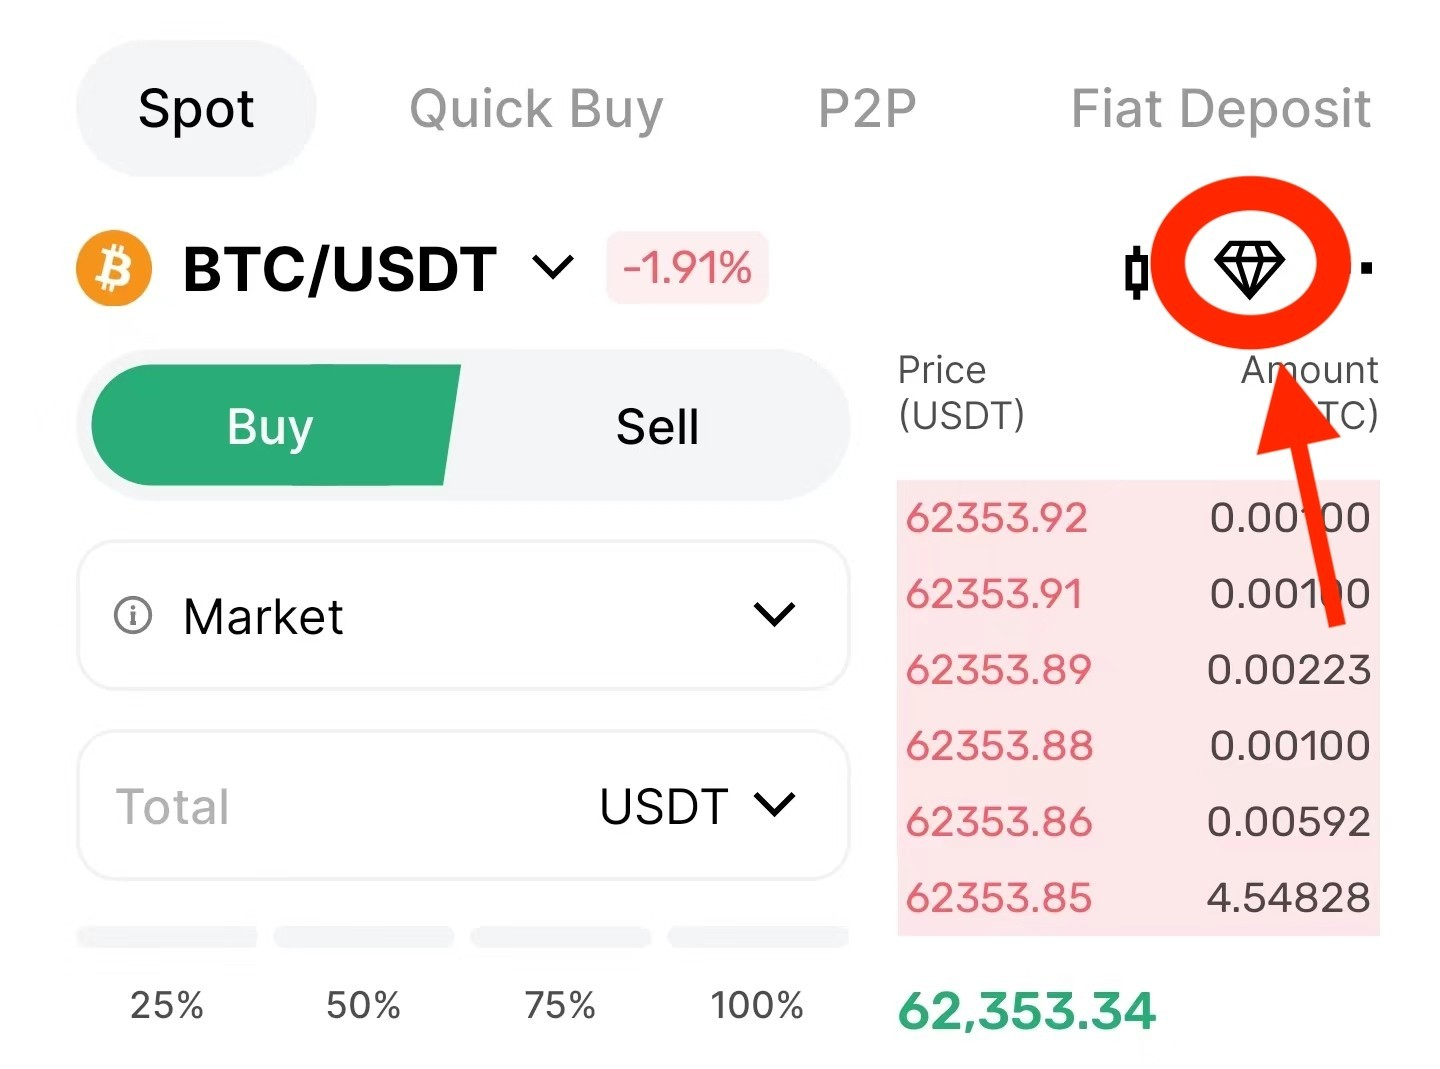Open the more options dots icon
This screenshot has width=1440, height=1069.
[x=1367, y=268]
